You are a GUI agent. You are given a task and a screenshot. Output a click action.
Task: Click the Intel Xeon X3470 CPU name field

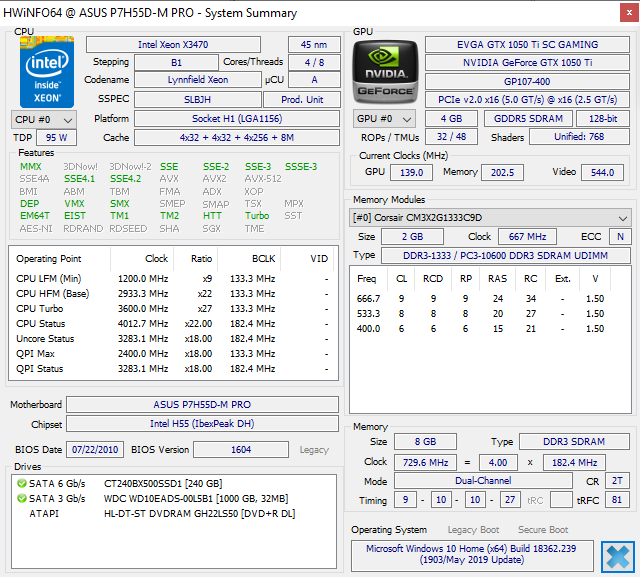click(x=173, y=44)
